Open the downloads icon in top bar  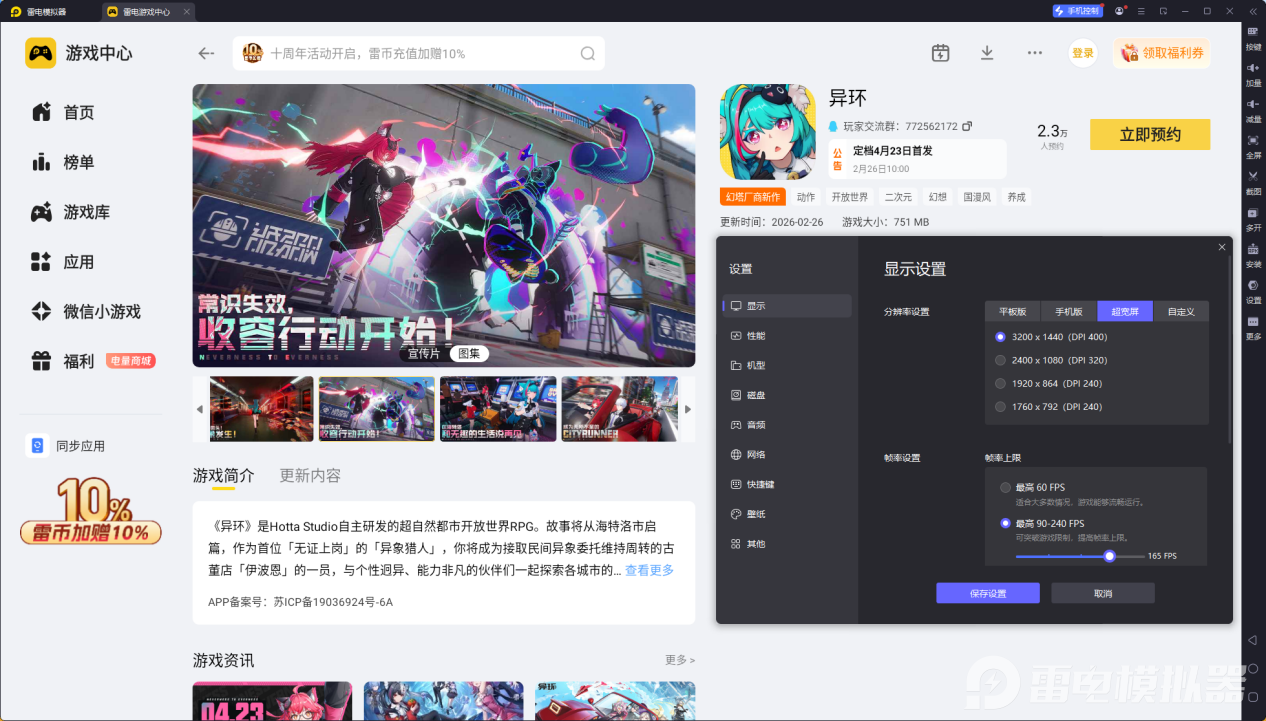click(987, 53)
